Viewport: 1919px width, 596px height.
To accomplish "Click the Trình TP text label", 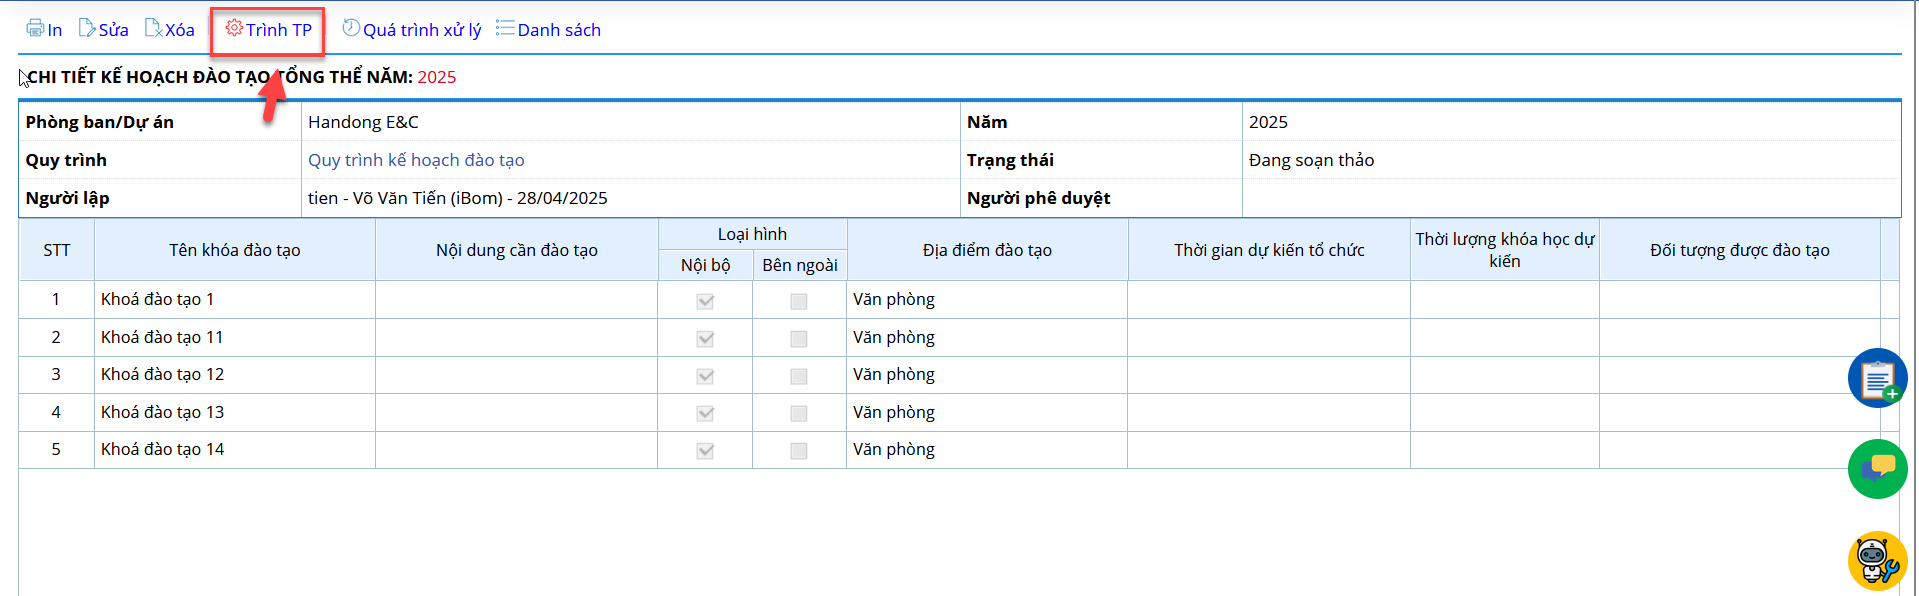I will tap(279, 30).
